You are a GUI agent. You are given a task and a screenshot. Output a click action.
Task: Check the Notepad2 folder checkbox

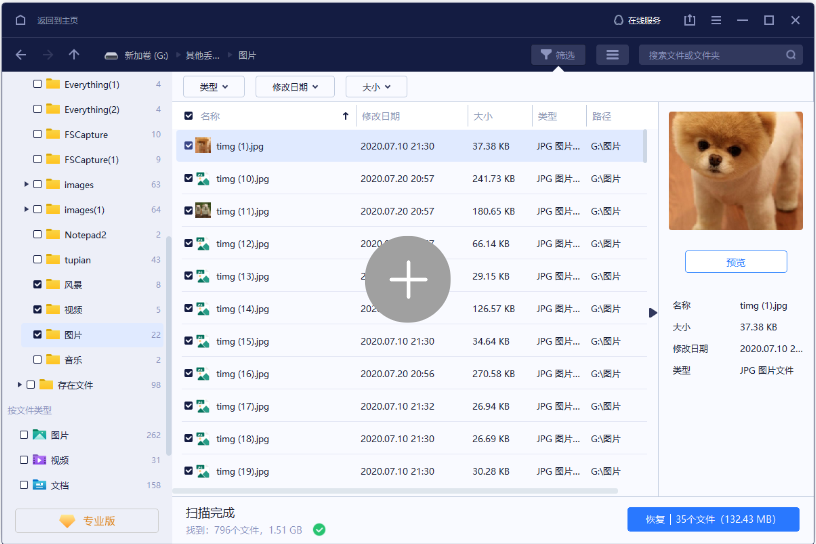click(38, 235)
